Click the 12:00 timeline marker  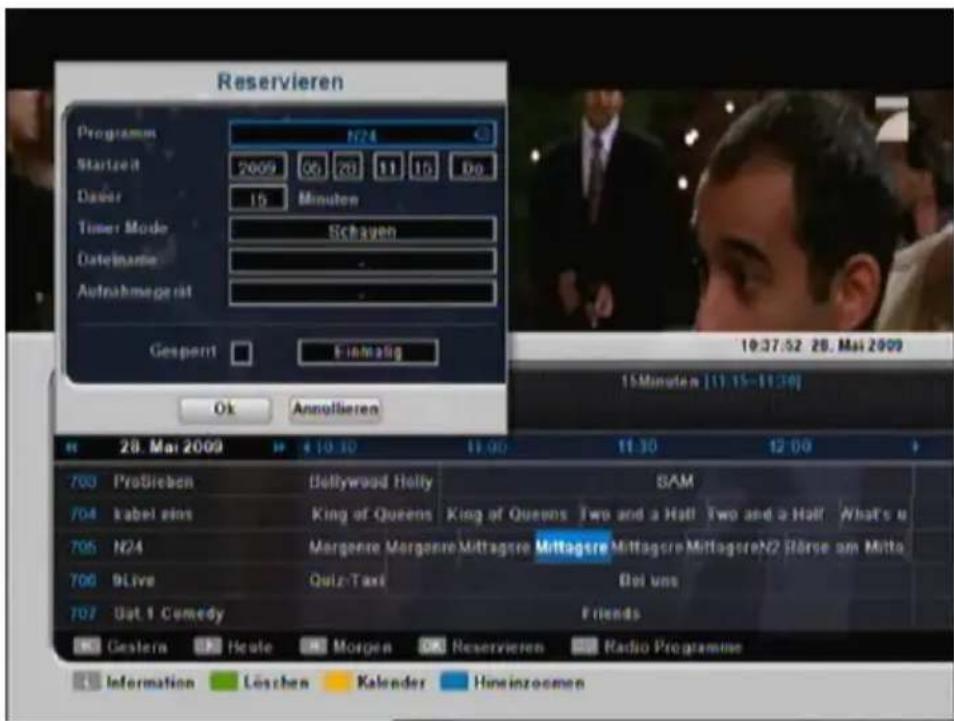(x=790, y=447)
